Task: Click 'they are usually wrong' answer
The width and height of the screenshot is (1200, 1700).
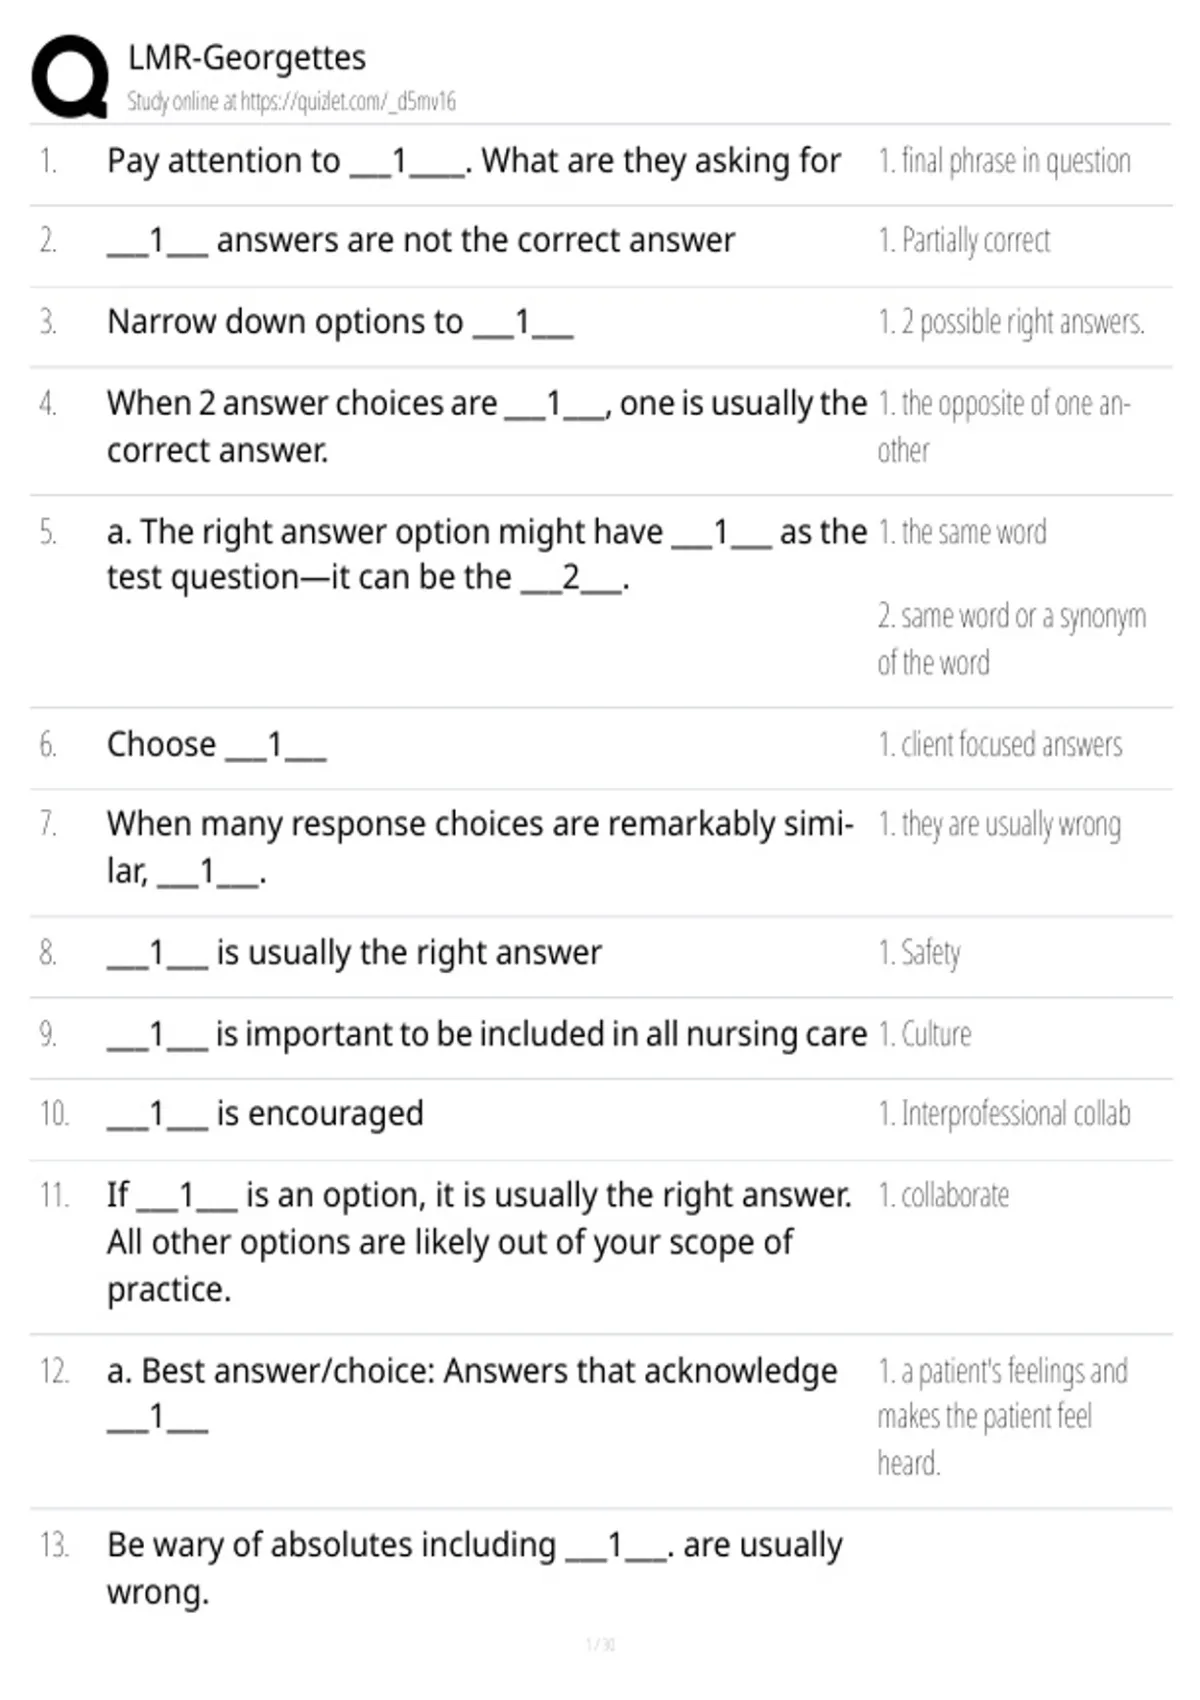Action: pos(999,825)
